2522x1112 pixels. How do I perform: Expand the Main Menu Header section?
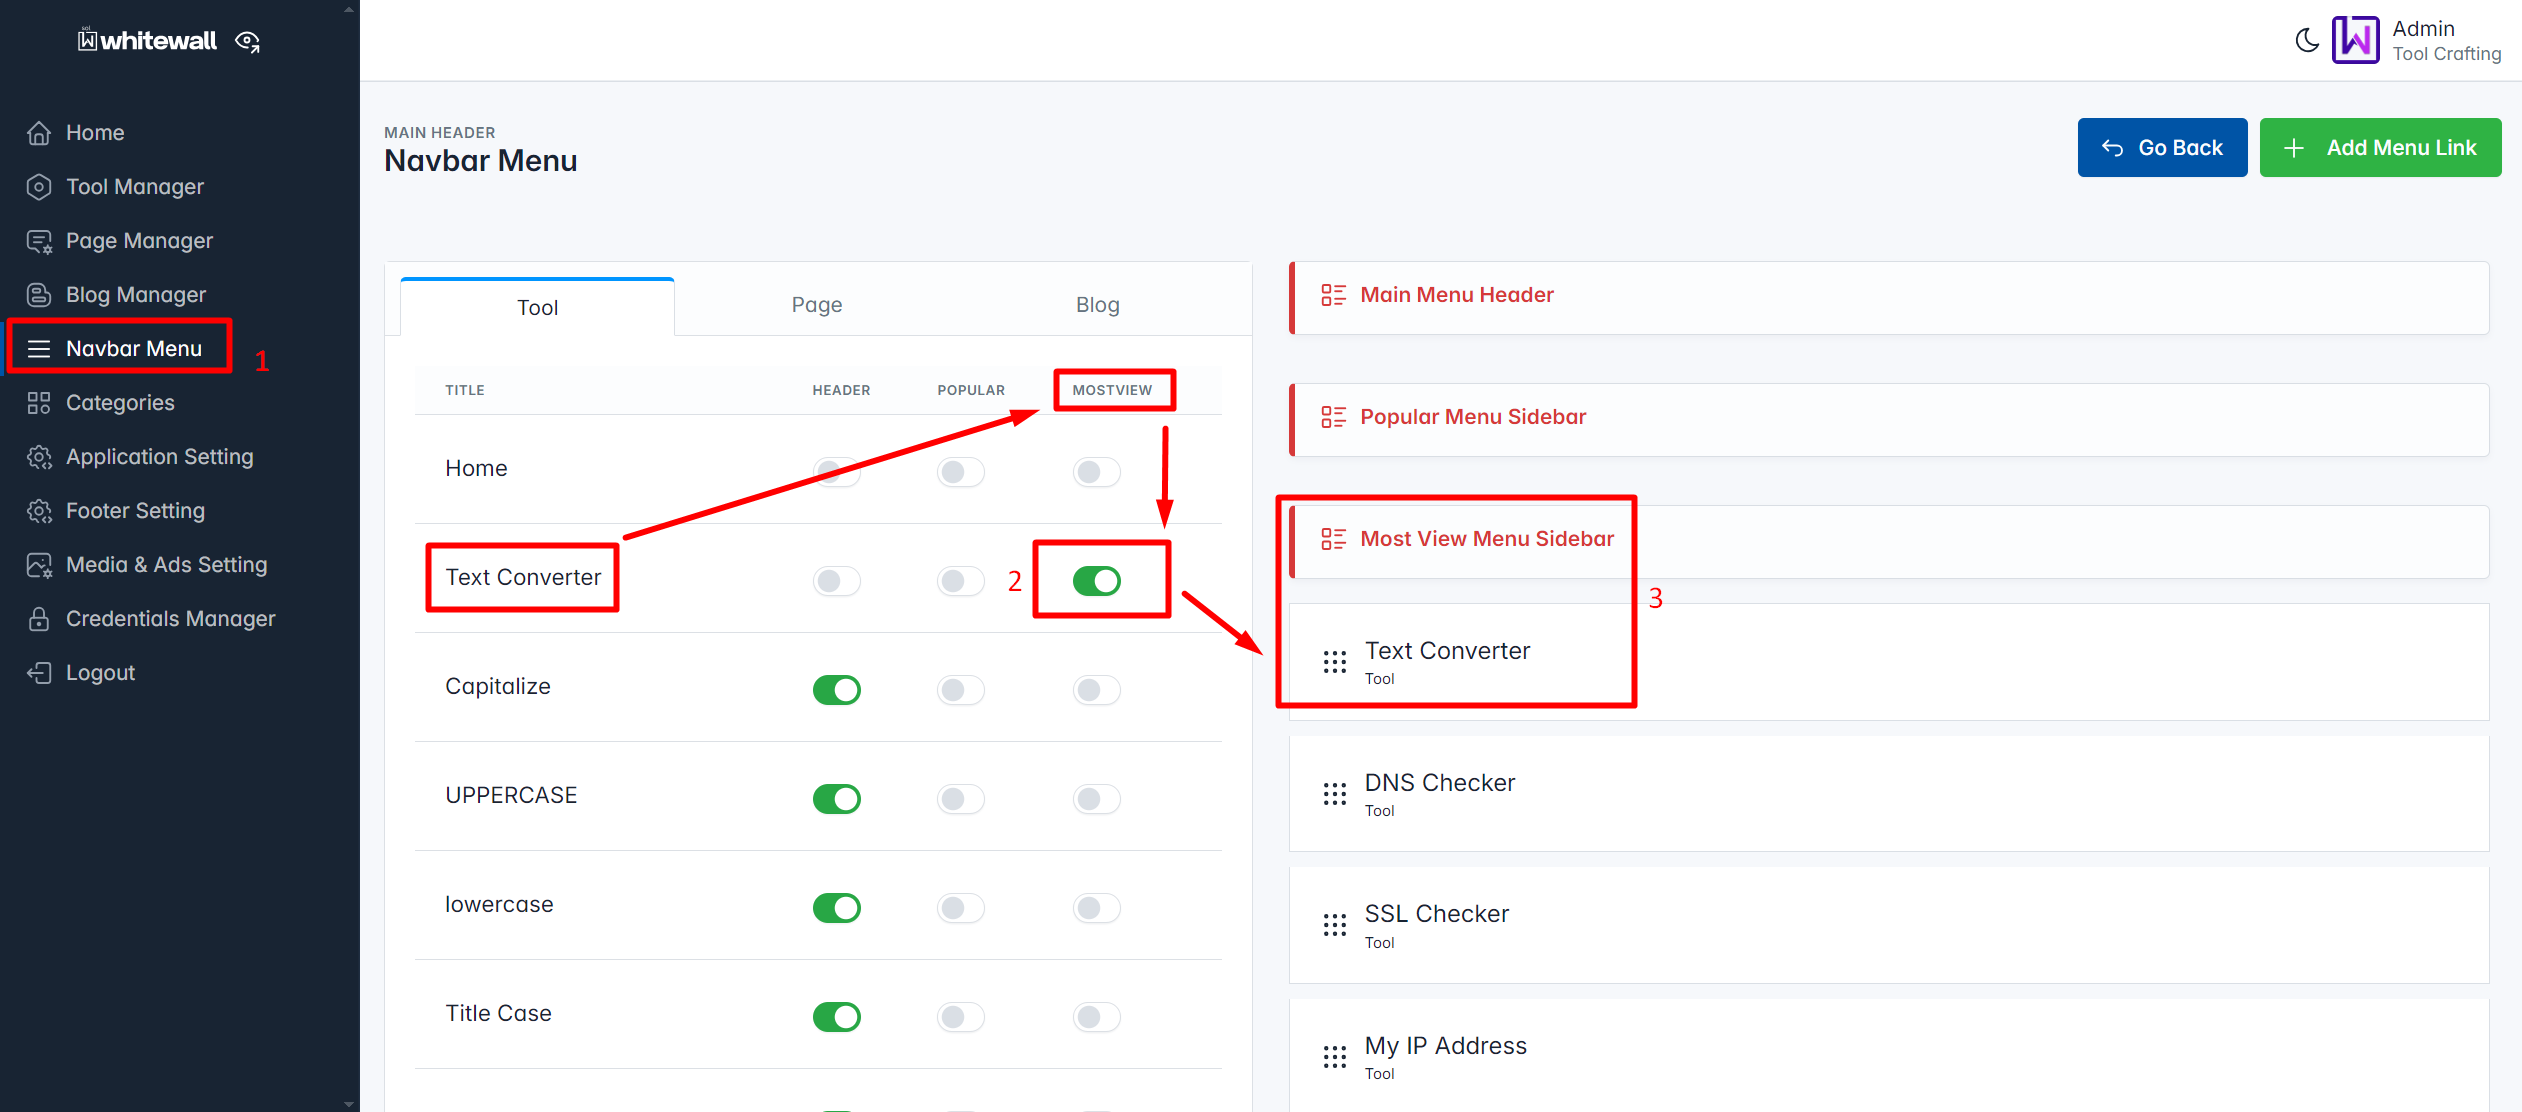(1889, 298)
